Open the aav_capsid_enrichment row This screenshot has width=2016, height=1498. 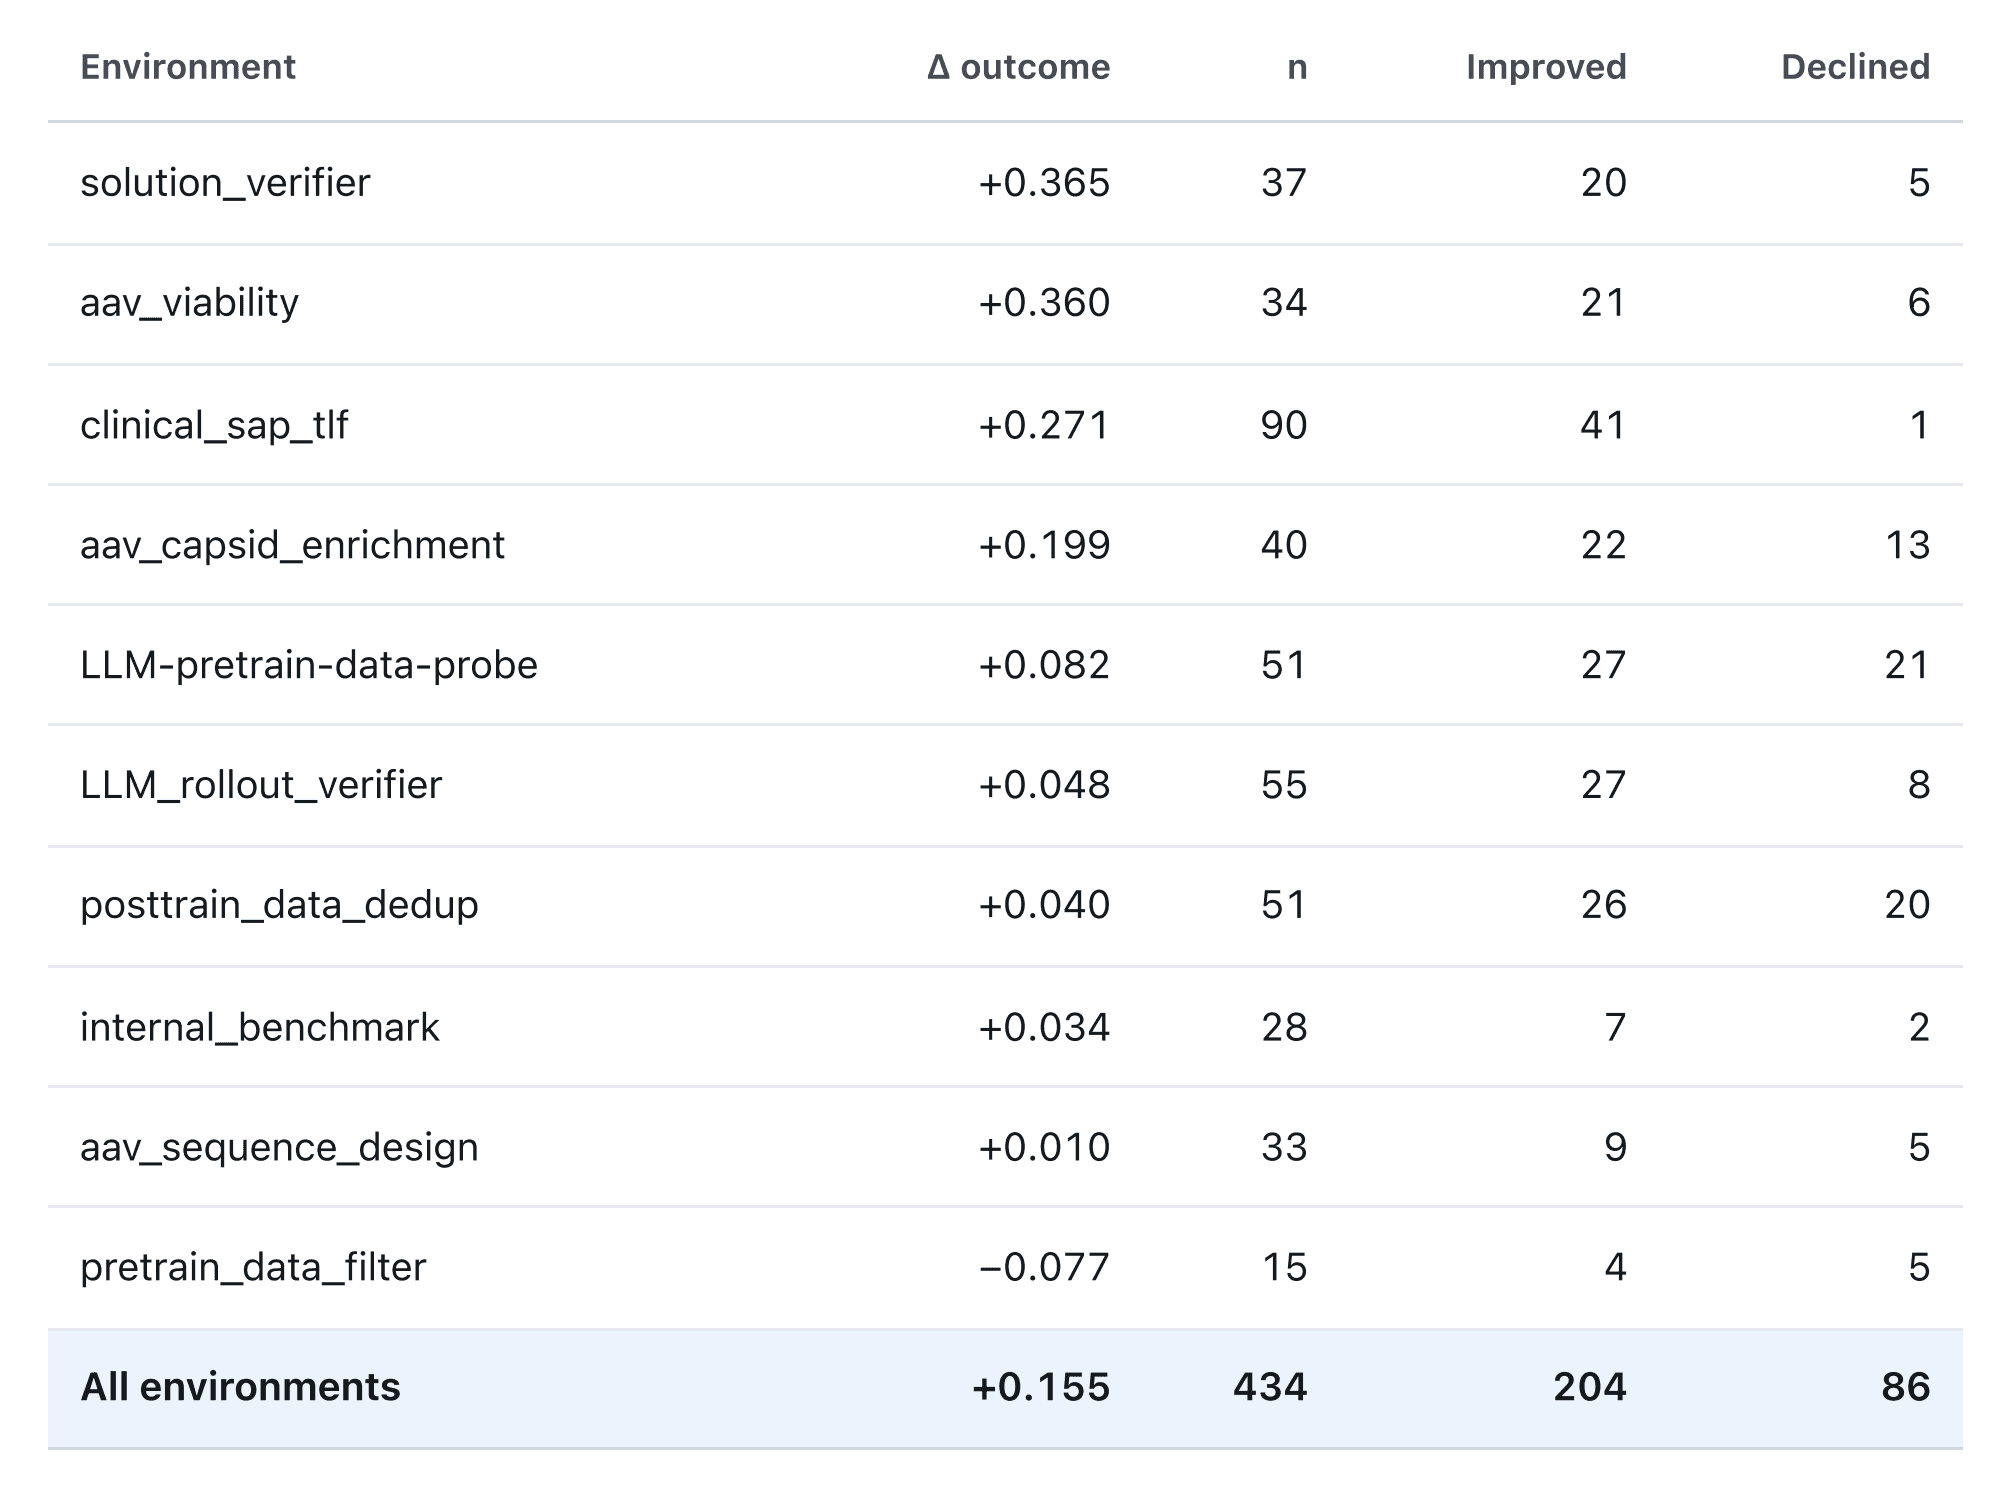tap(1005, 545)
